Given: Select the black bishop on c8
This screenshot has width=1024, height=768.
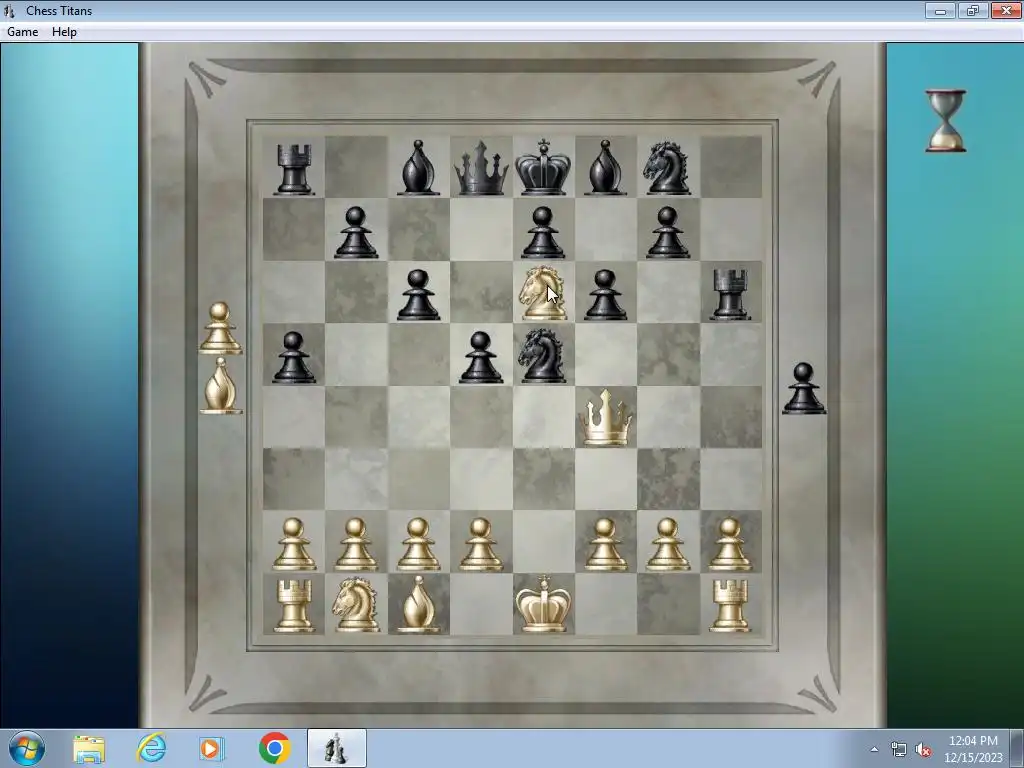Looking at the screenshot, I should tap(418, 168).
